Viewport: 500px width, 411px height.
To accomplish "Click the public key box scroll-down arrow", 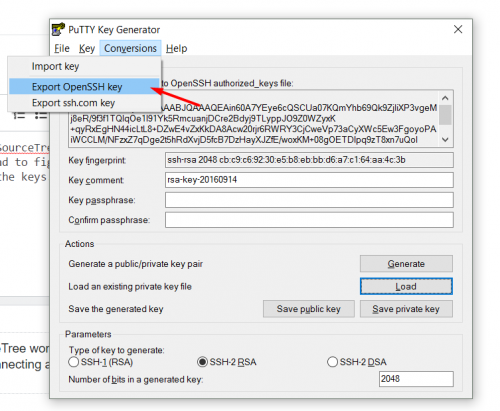I will [x=445, y=140].
